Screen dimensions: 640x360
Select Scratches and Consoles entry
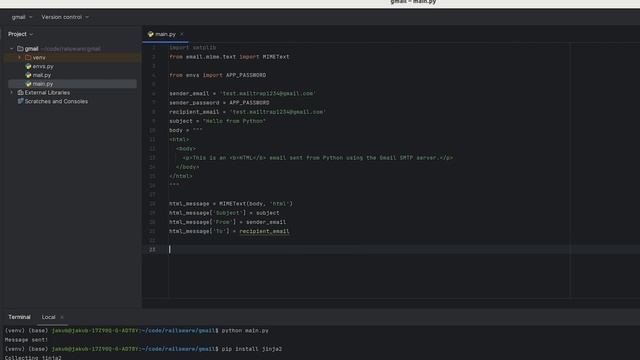point(56,101)
